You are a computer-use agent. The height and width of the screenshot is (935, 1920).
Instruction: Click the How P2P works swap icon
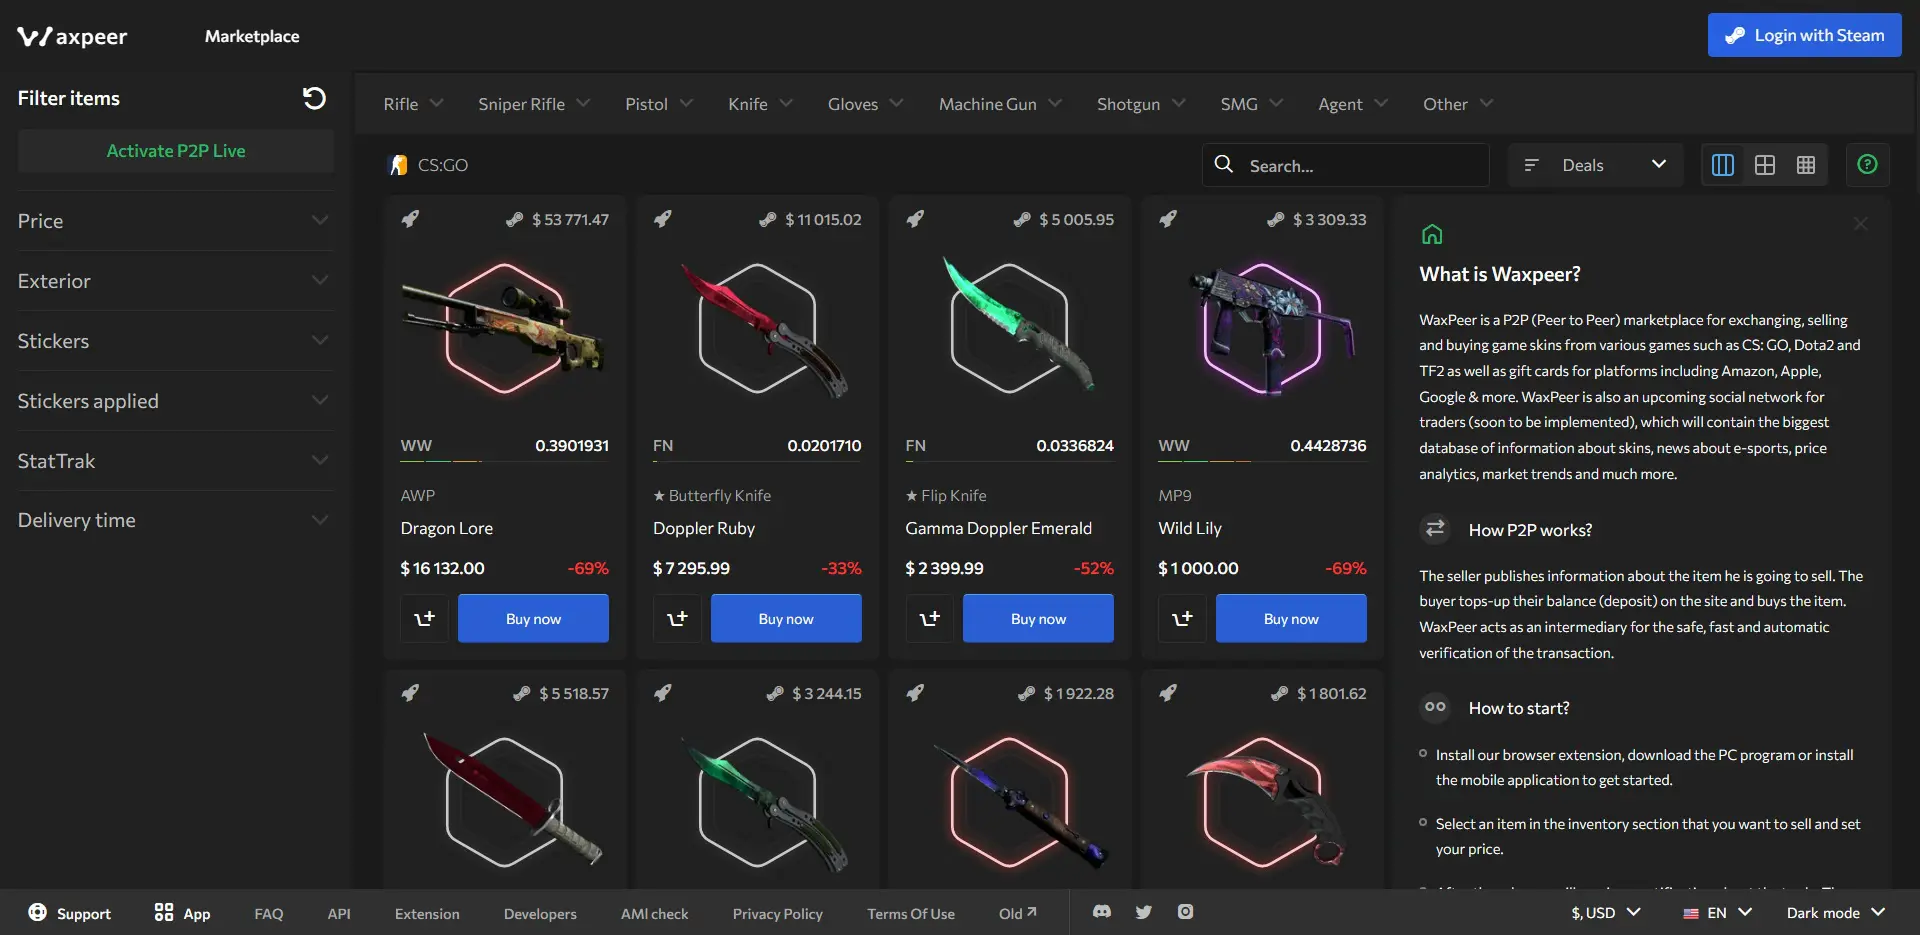pyautogui.click(x=1435, y=529)
